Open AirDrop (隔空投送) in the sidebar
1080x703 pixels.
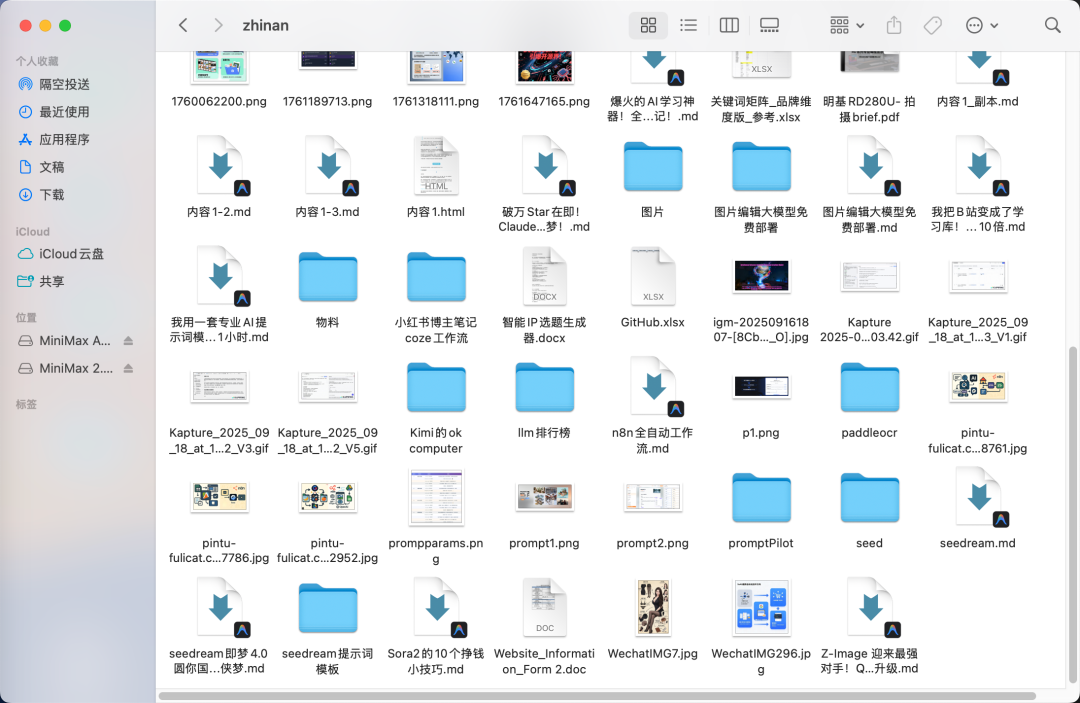click(x=64, y=84)
